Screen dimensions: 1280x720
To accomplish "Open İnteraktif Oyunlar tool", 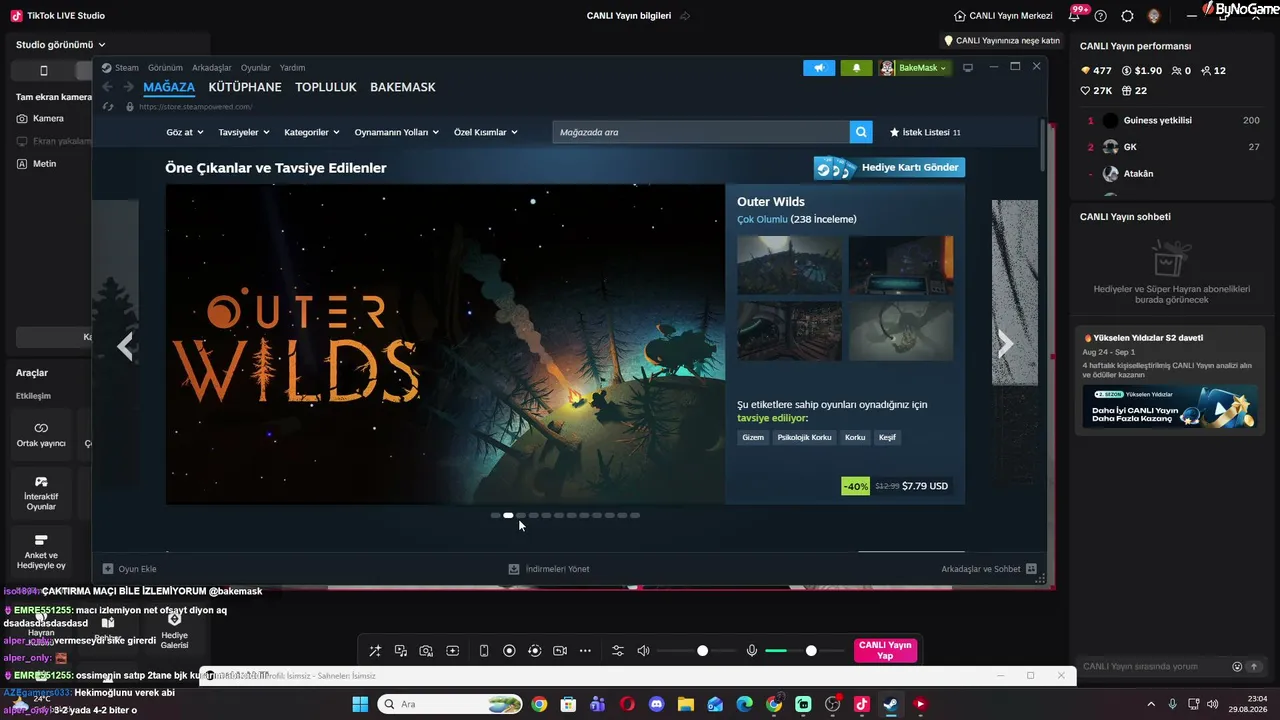I will (41, 492).
